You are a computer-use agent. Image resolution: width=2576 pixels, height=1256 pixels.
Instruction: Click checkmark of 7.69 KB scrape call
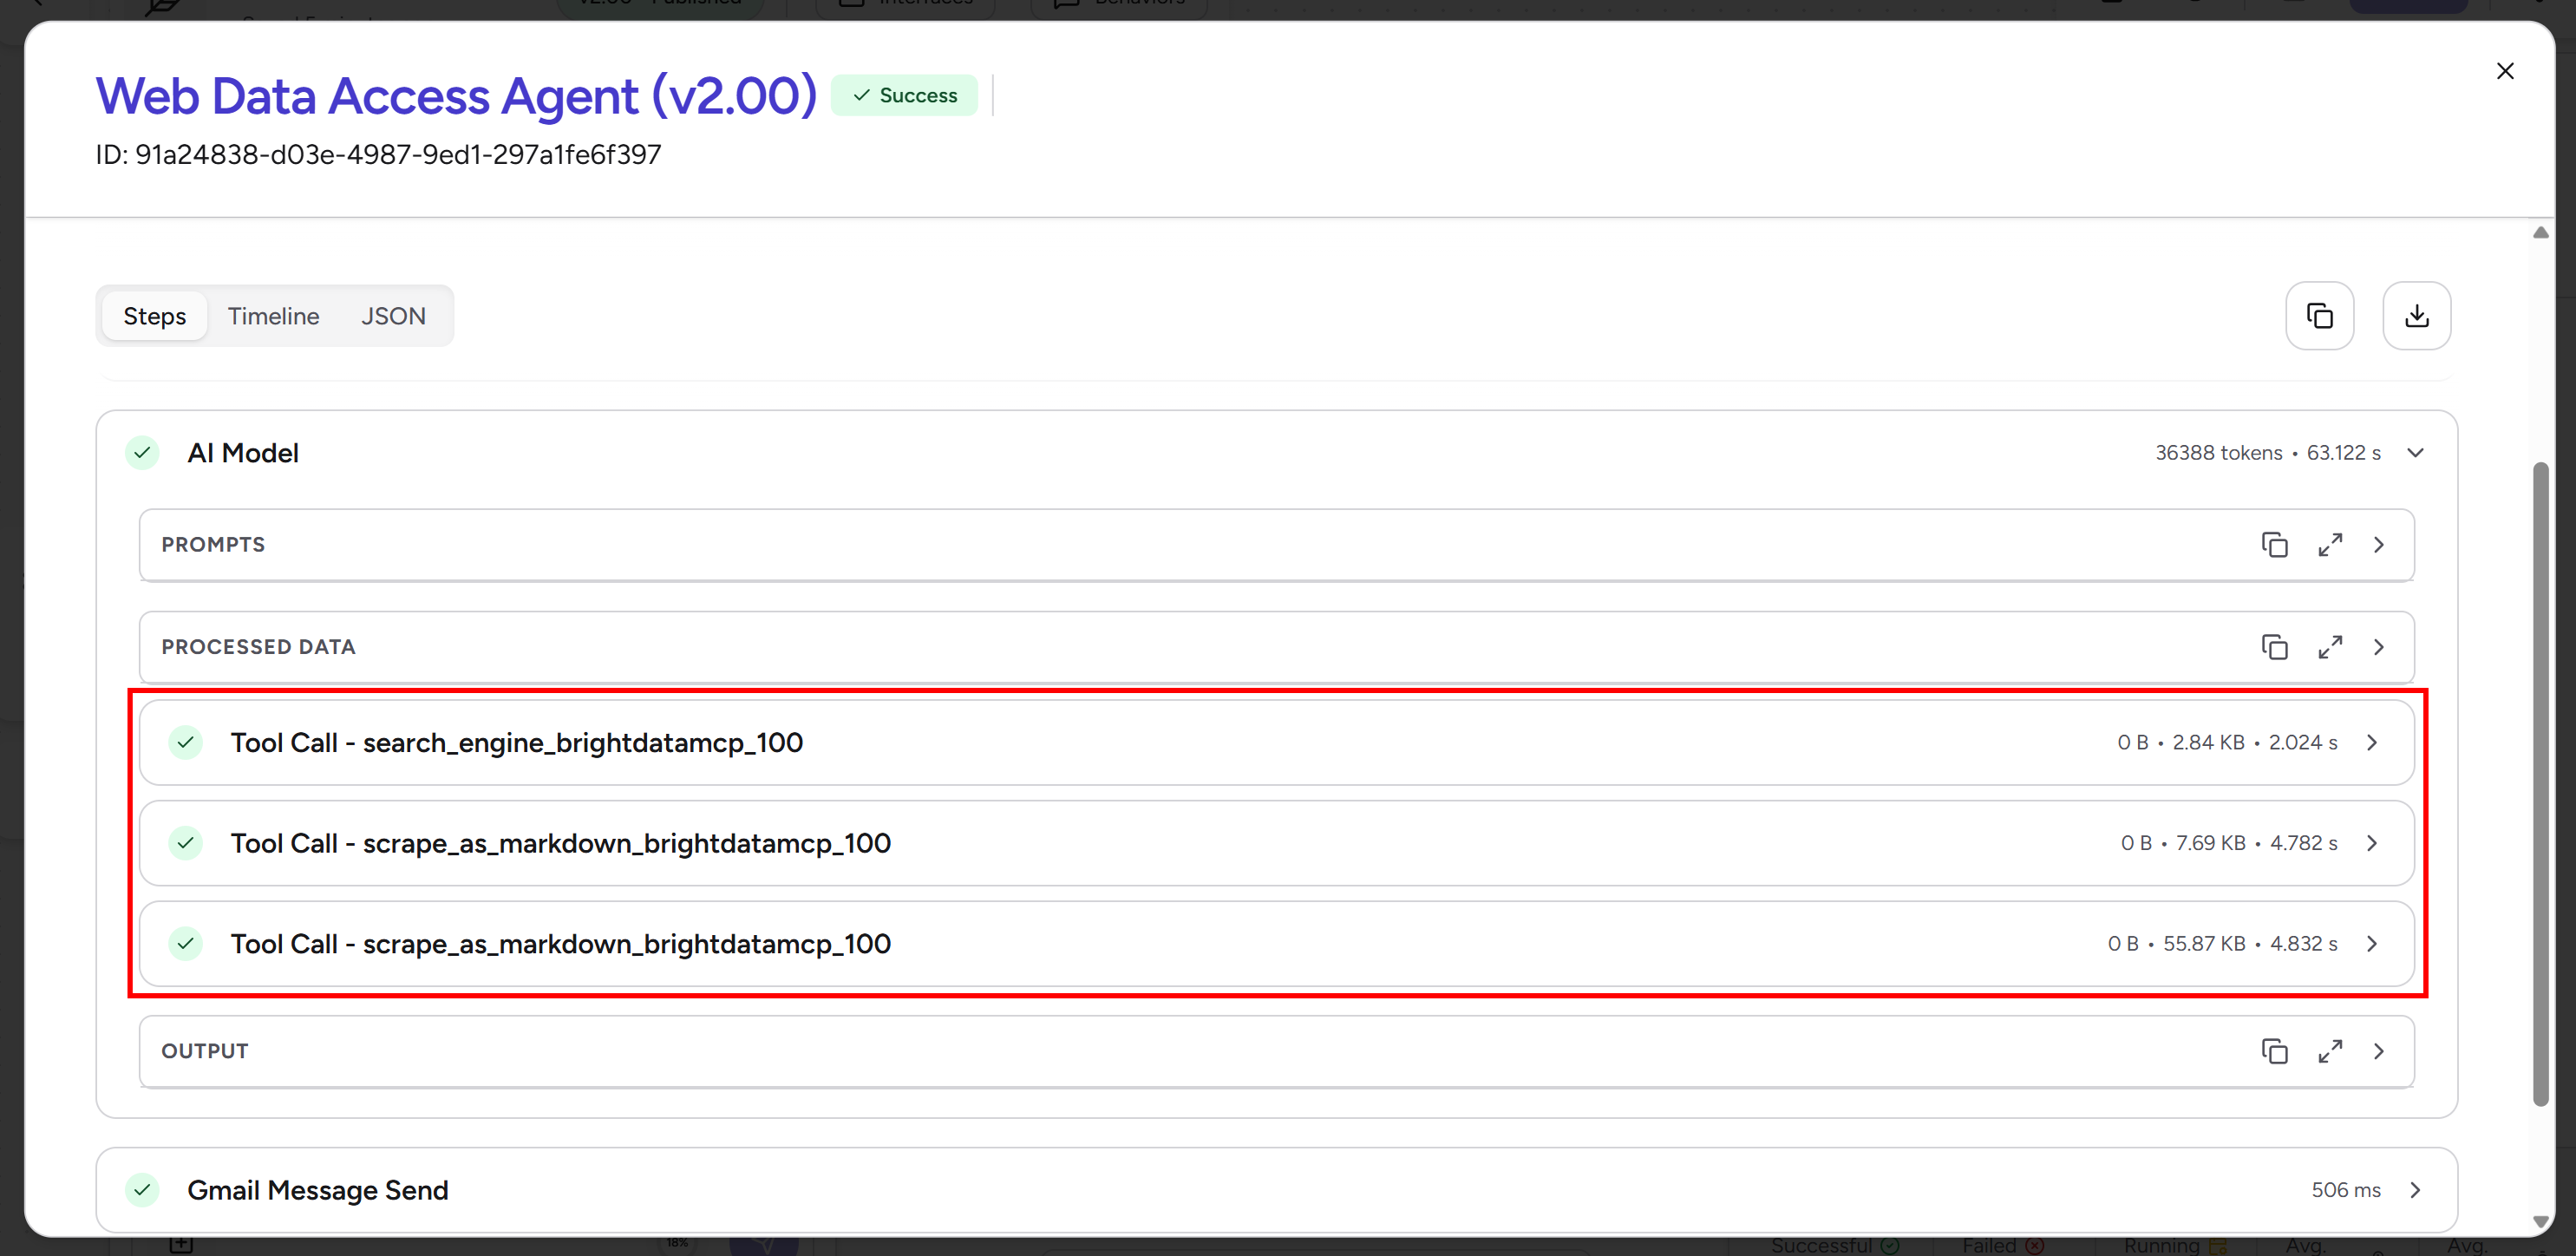[x=185, y=843]
